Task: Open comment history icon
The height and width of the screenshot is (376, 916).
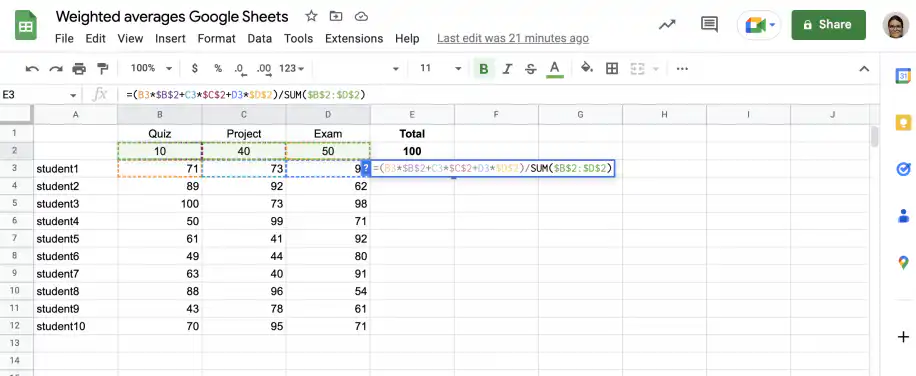Action: pyautogui.click(x=709, y=25)
